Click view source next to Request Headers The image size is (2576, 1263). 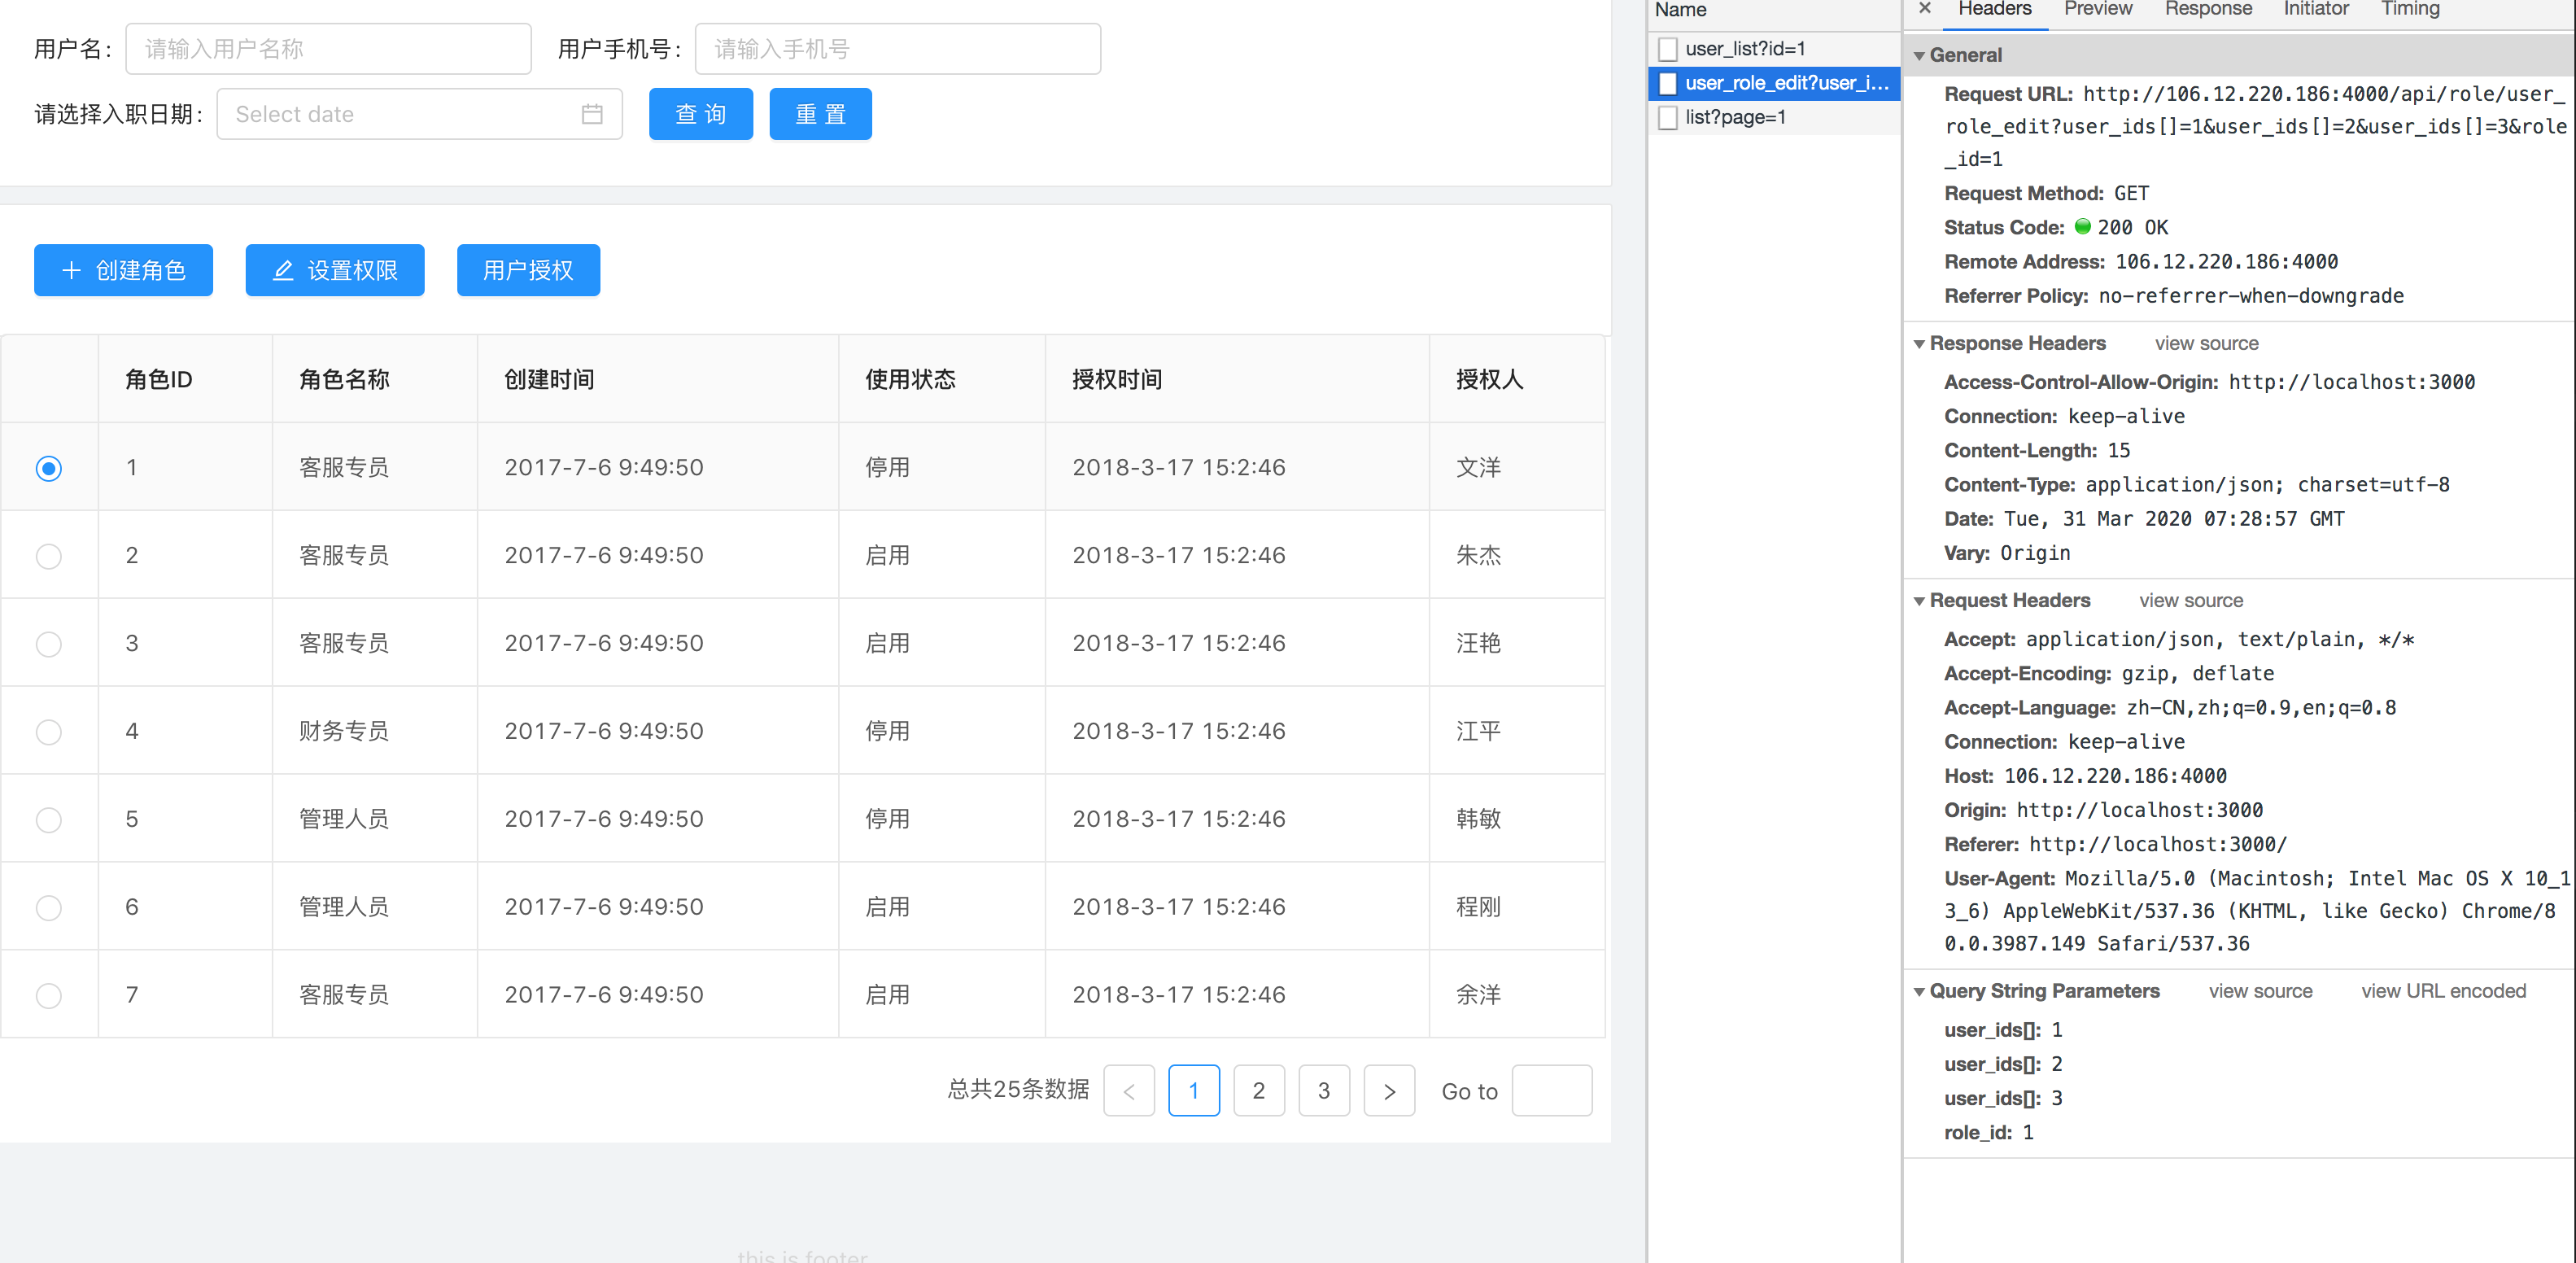pyautogui.click(x=2191, y=601)
